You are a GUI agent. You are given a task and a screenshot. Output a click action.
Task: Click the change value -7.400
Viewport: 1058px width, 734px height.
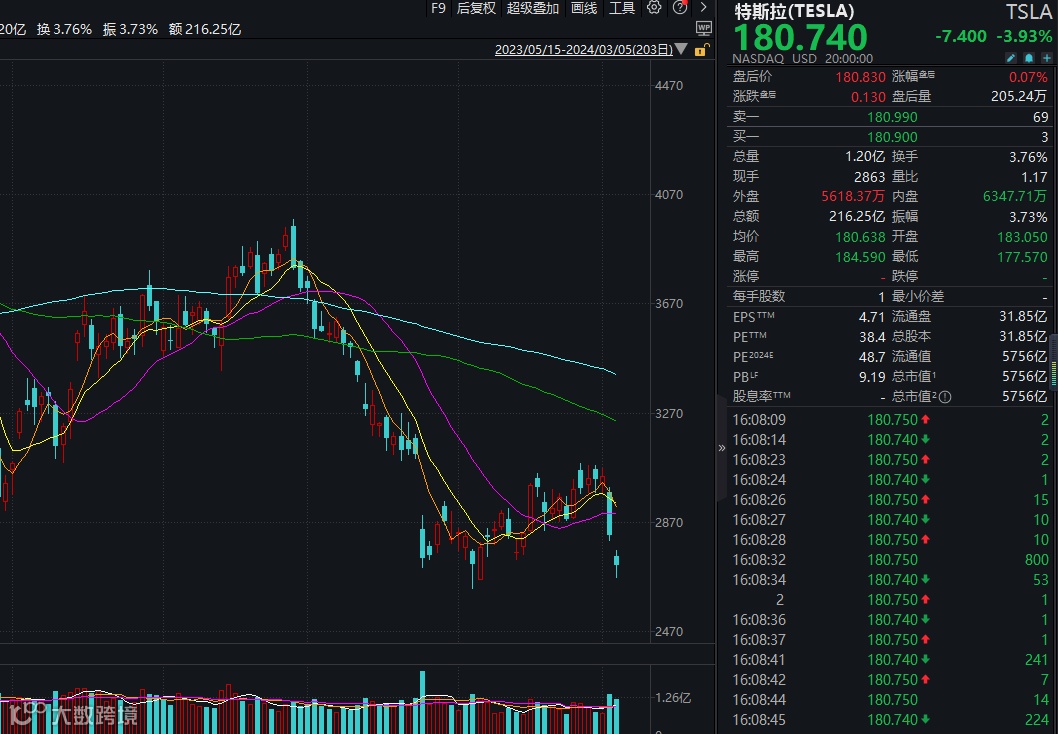(961, 36)
